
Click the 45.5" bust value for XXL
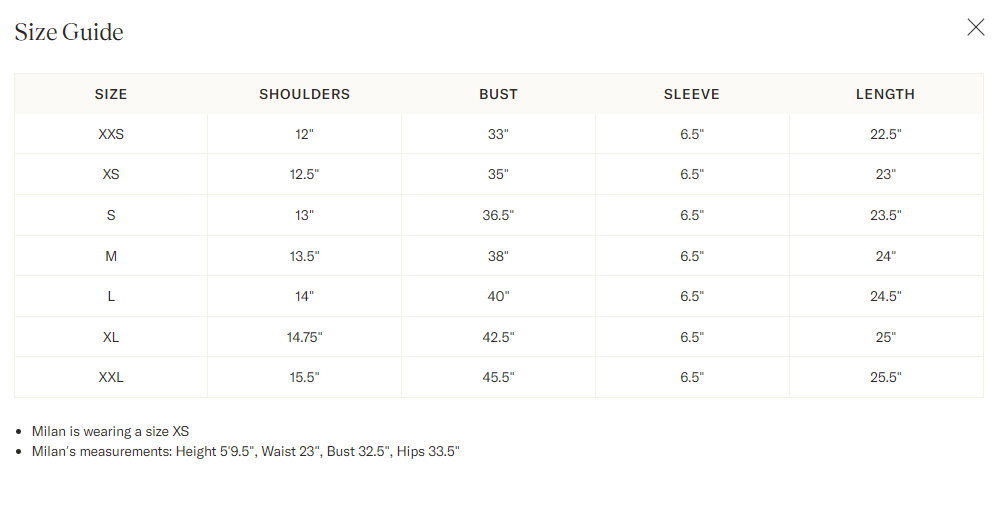[x=498, y=377]
